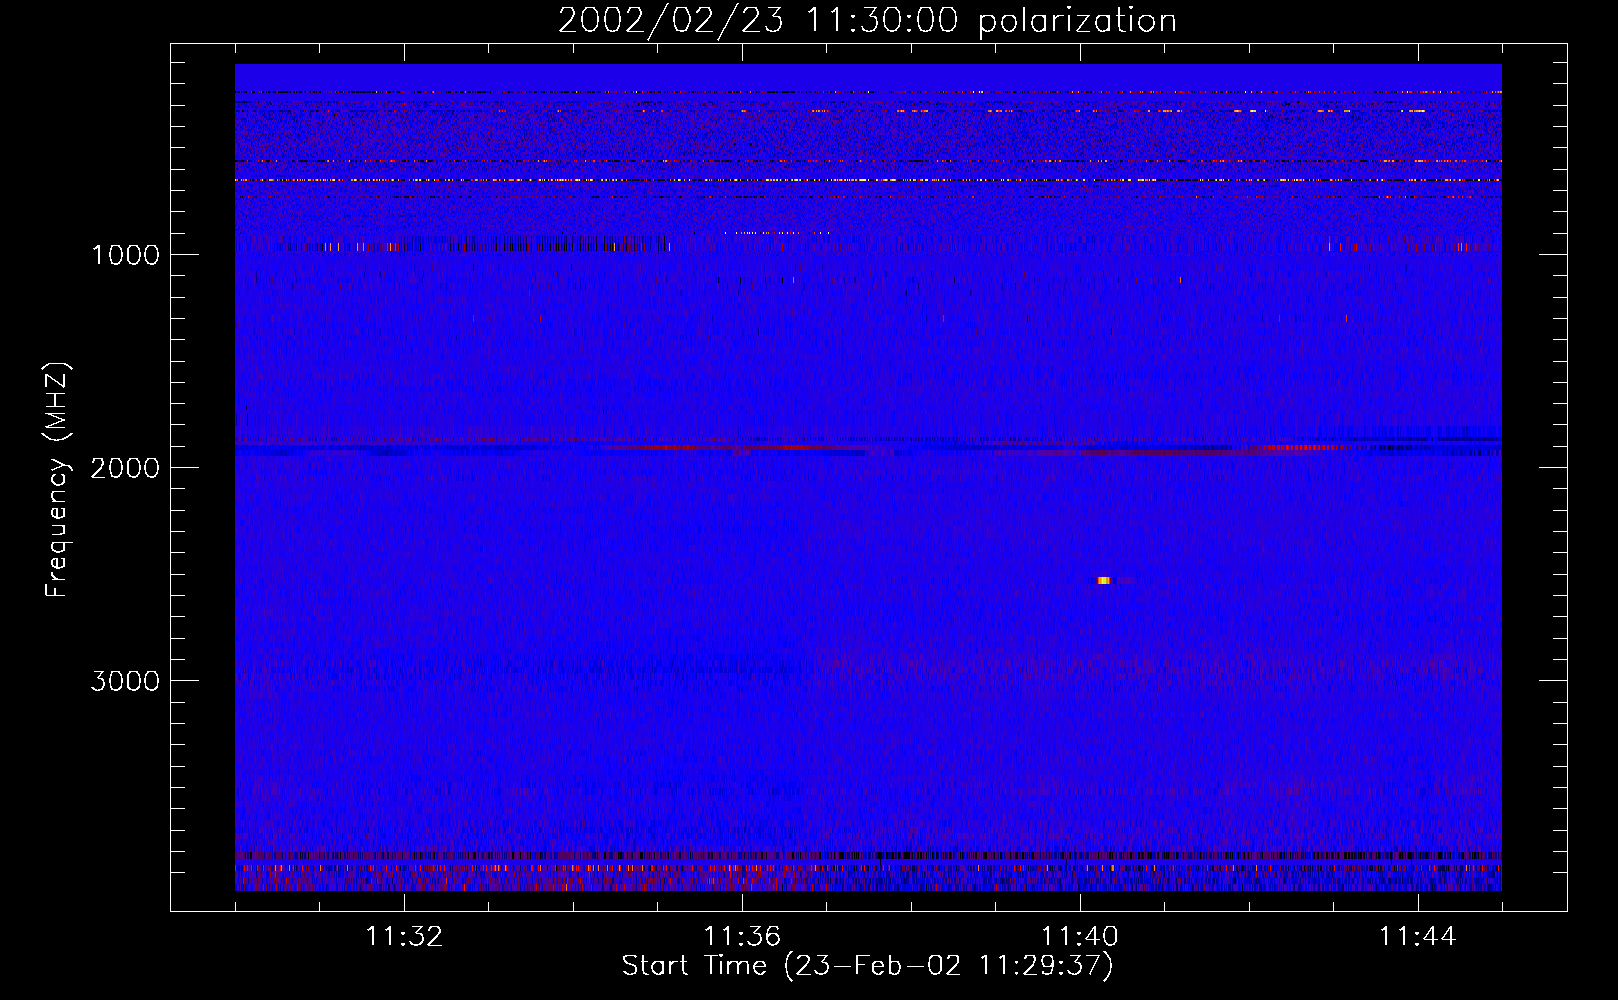The width and height of the screenshot is (1618, 1000).
Task: Click the 11:36 time tick label
Action: (x=742, y=937)
